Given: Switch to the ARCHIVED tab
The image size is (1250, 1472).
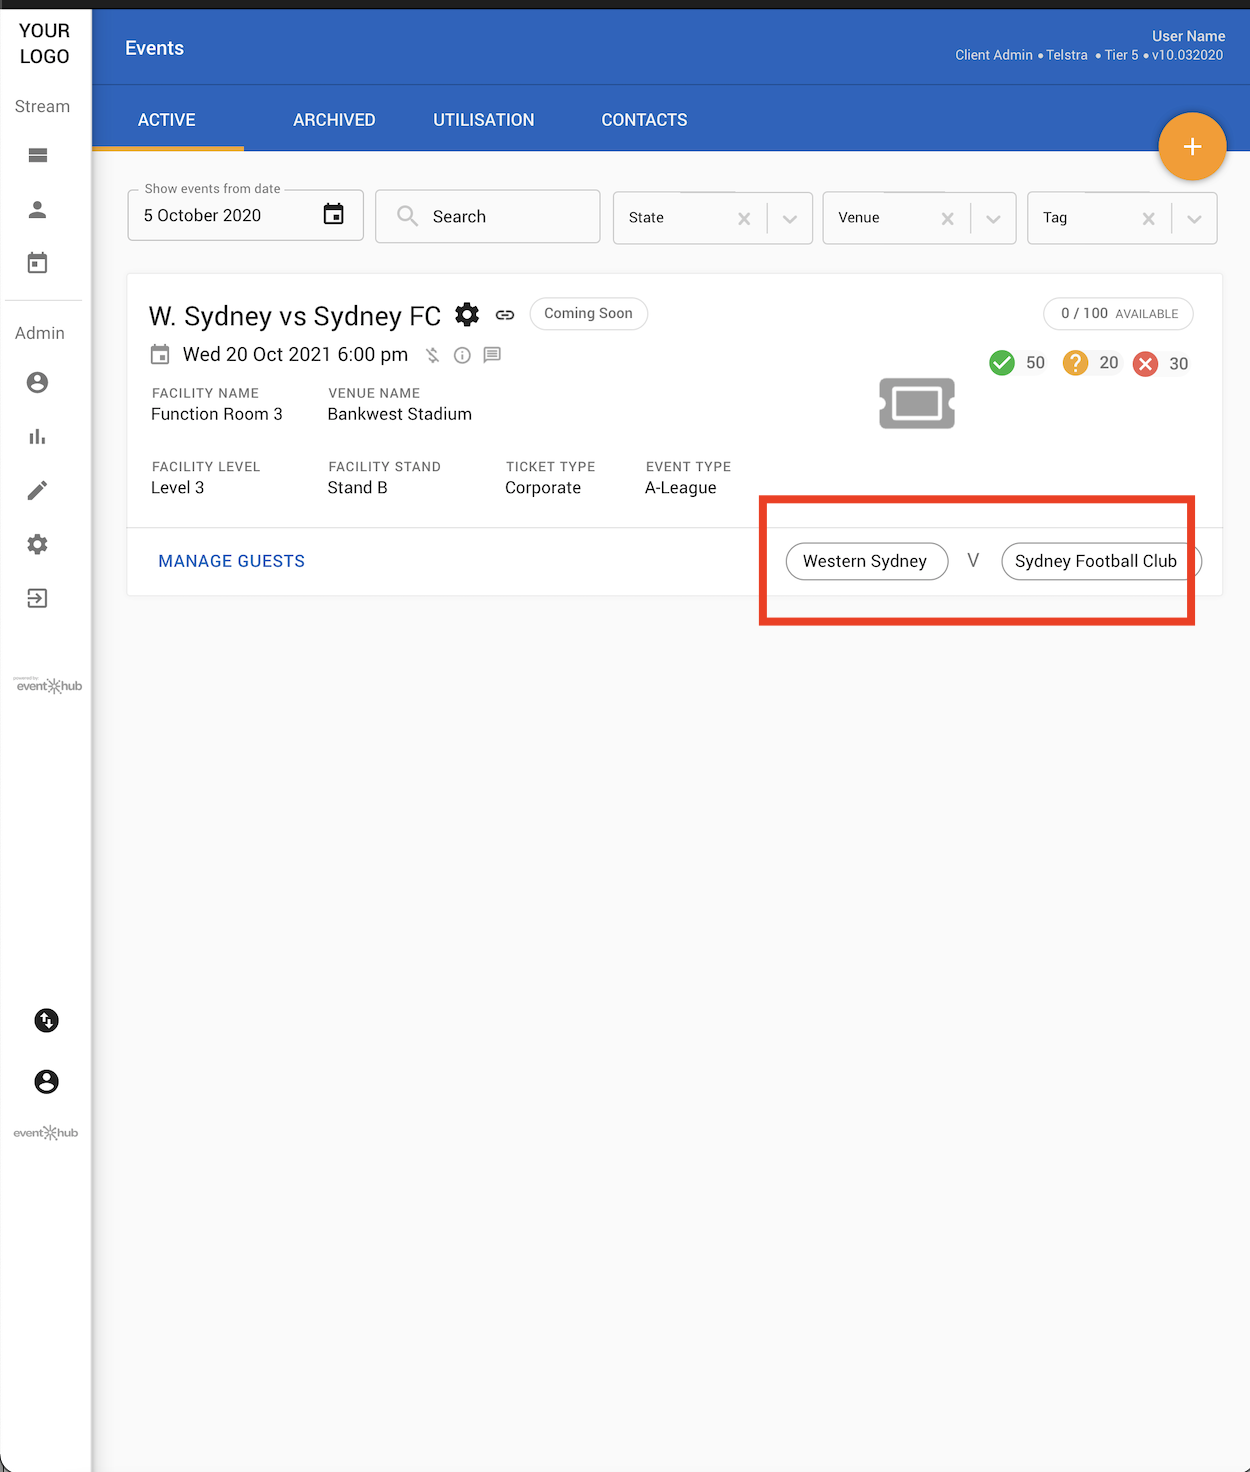Looking at the screenshot, I should (334, 120).
